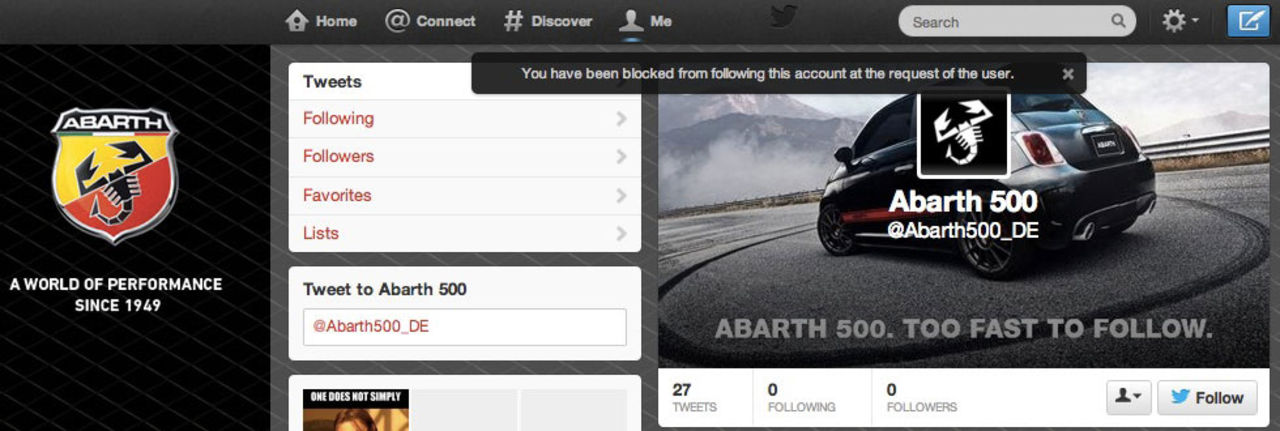This screenshot has width=1280, height=431.
Task: View the 27 Tweets count
Action: (694, 397)
